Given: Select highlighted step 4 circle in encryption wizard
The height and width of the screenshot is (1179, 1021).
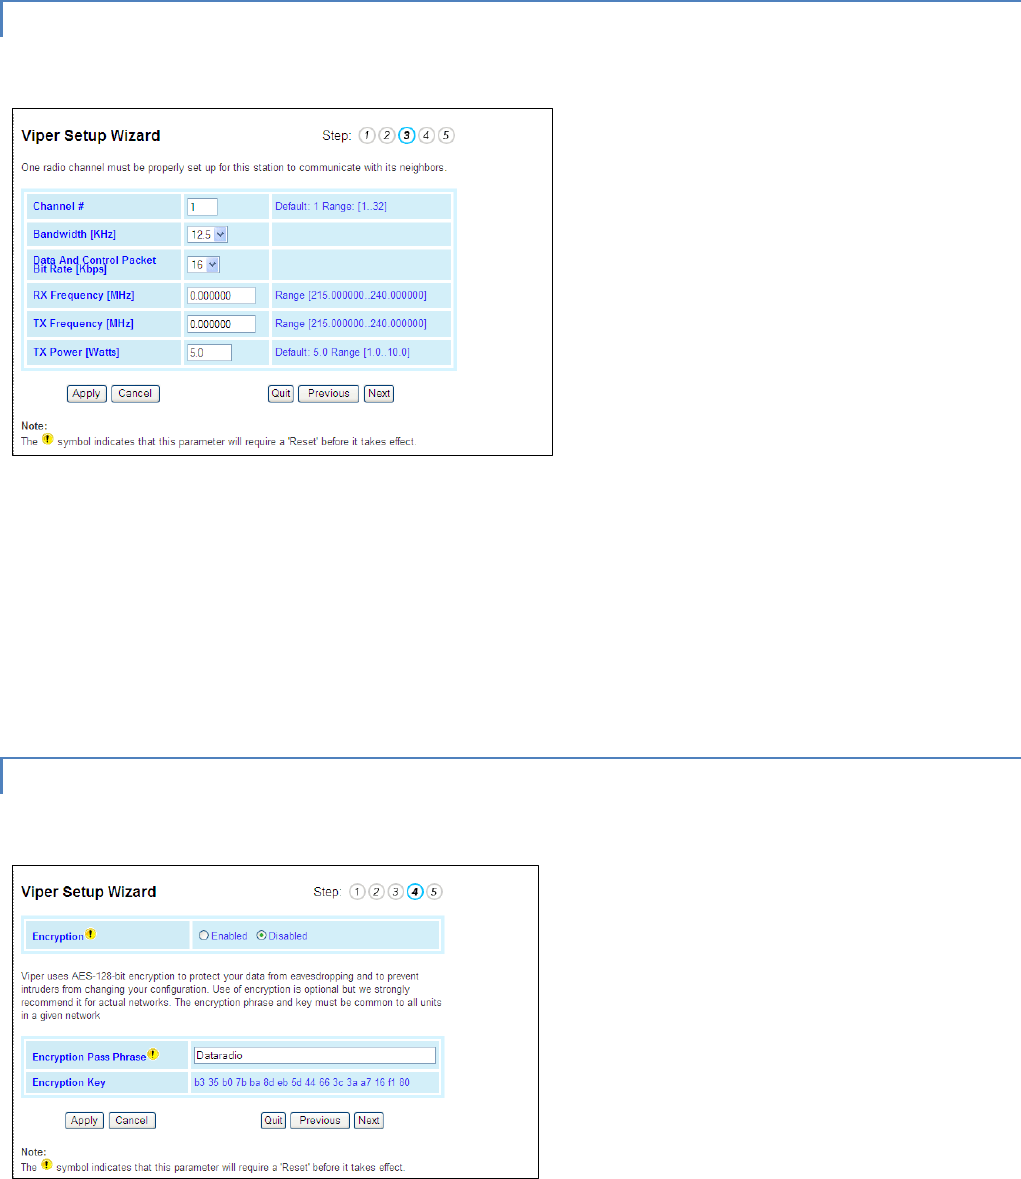Looking at the screenshot, I should [x=415, y=892].
